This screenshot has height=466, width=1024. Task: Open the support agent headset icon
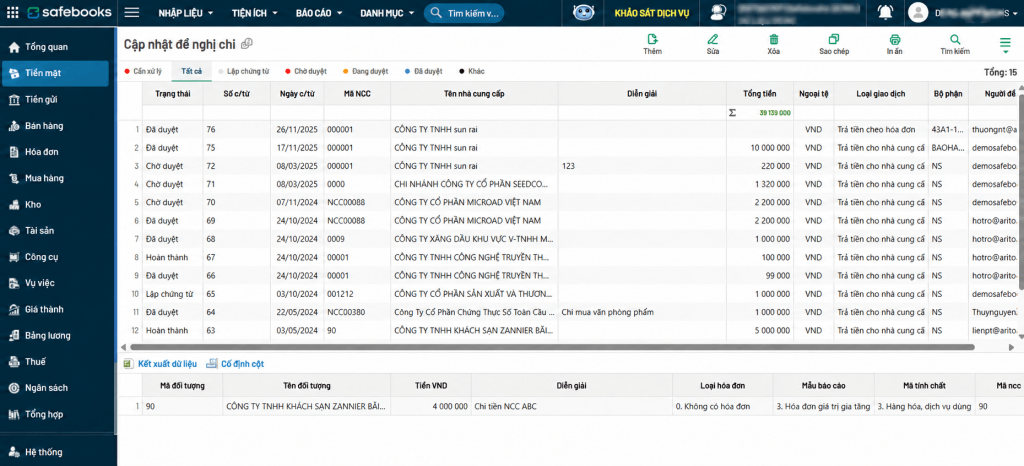point(718,12)
